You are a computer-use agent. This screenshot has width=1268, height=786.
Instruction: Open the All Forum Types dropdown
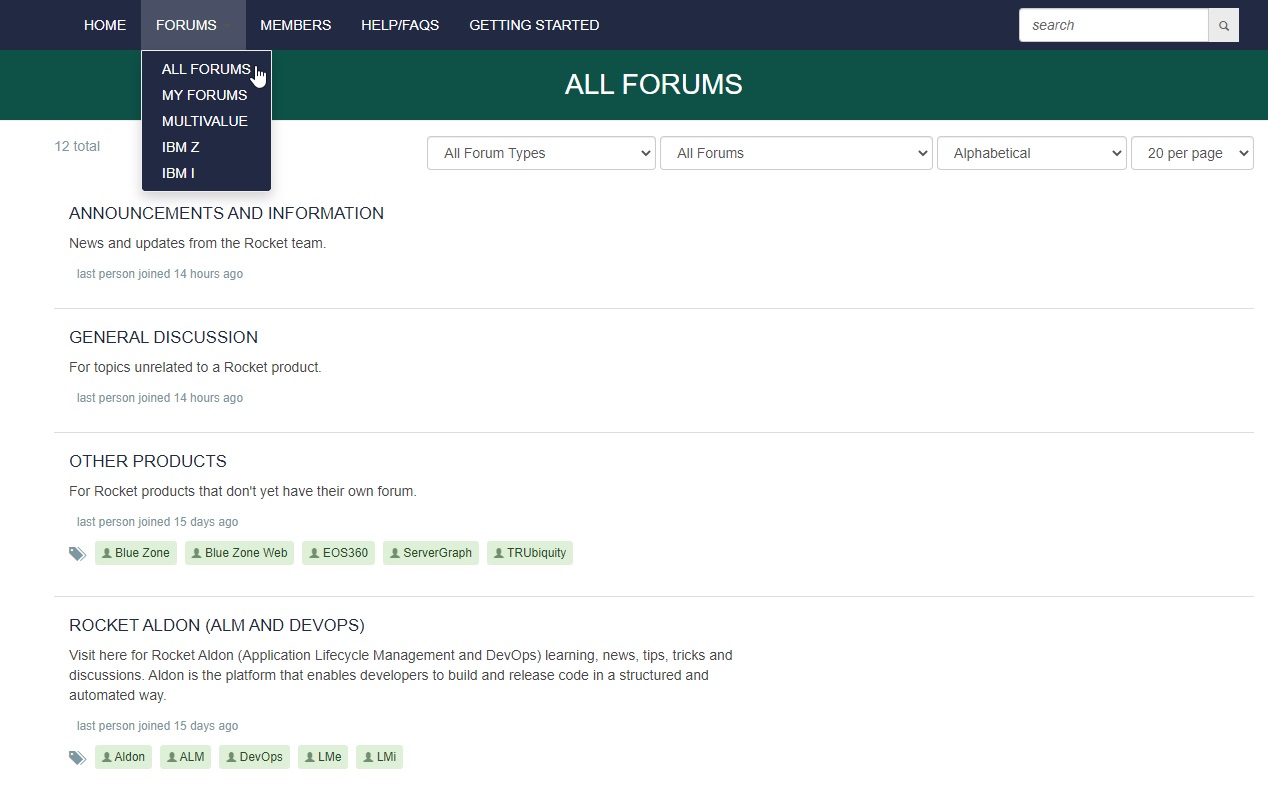coord(541,153)
